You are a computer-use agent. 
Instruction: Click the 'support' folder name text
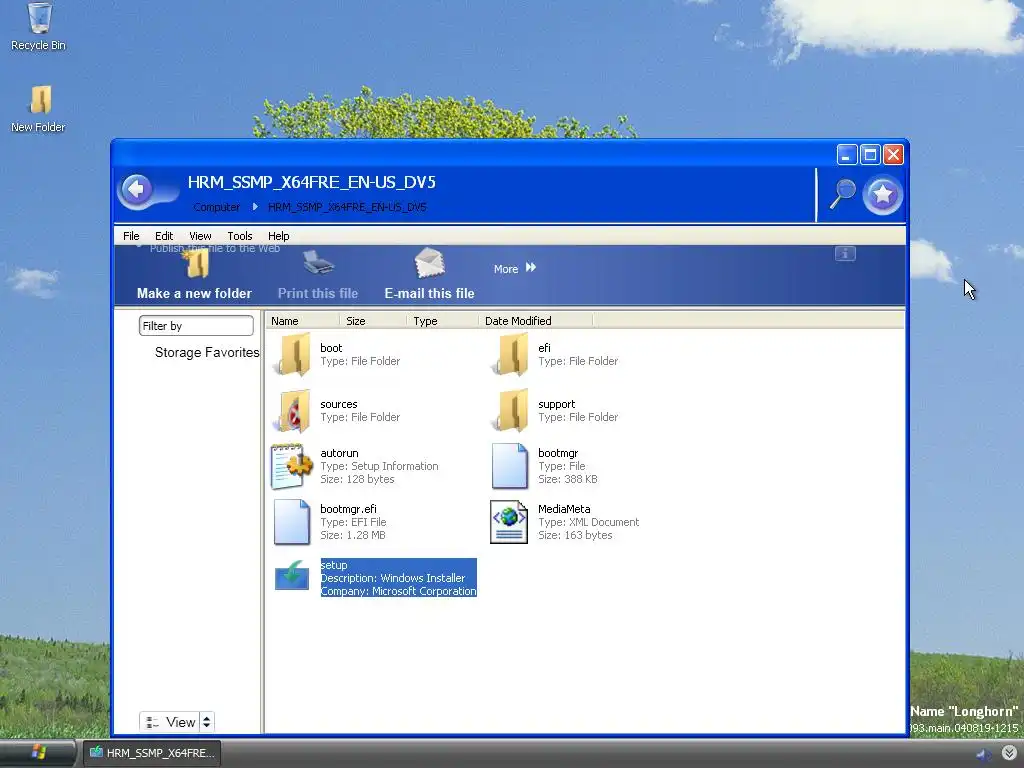pyautogui.click(x=556, y=404)
